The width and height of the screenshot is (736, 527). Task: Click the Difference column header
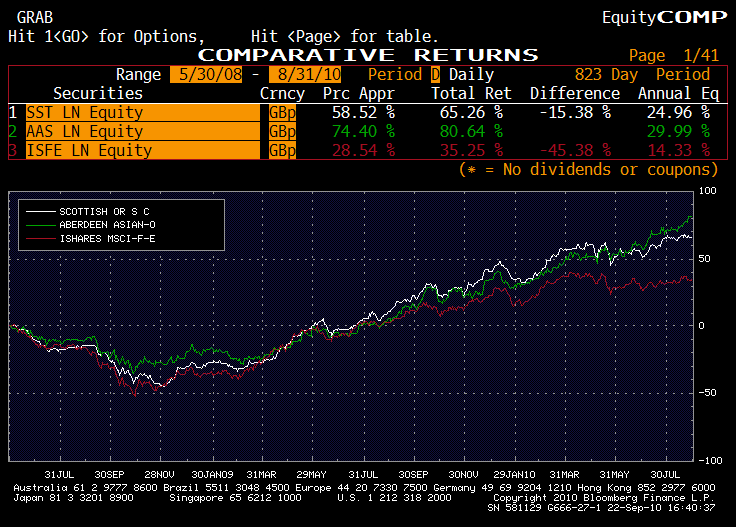point(574,93)
